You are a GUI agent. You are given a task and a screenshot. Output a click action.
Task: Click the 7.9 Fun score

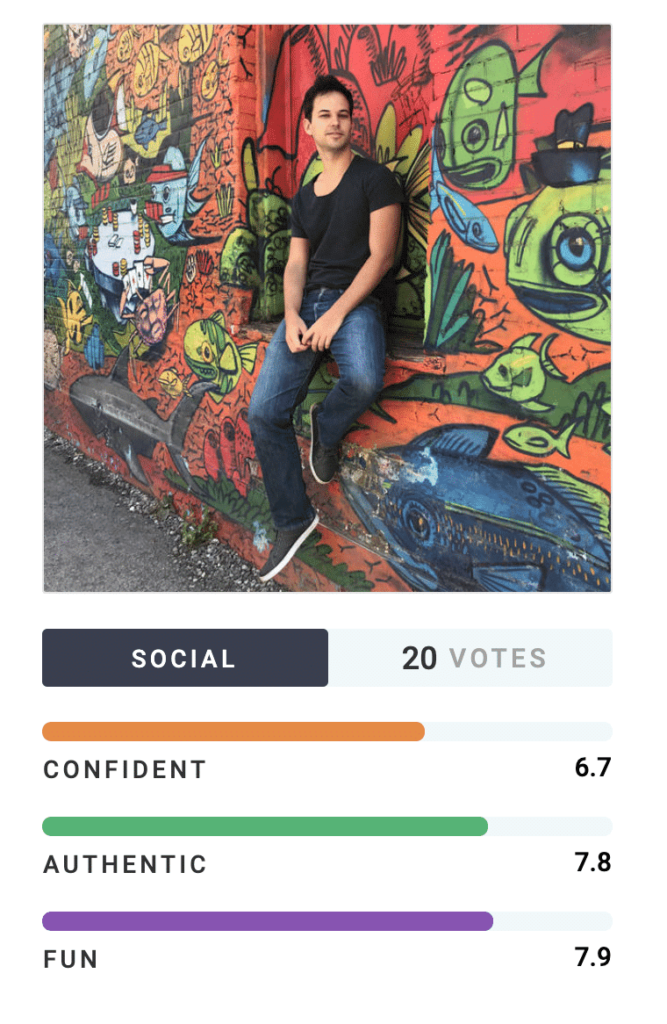tap(592, 957)
